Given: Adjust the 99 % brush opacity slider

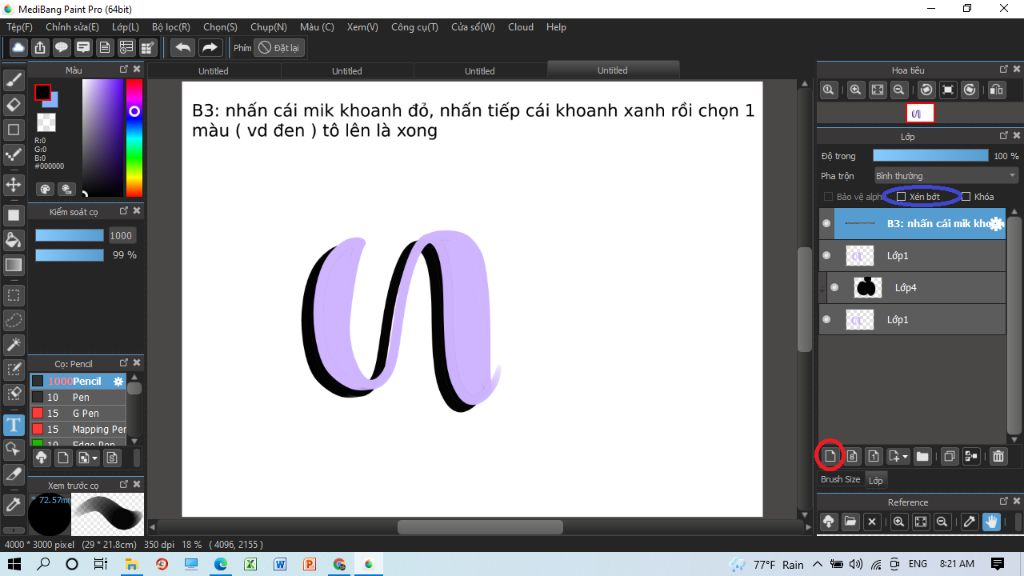Looking at the screenshot, I should point(69,255).
